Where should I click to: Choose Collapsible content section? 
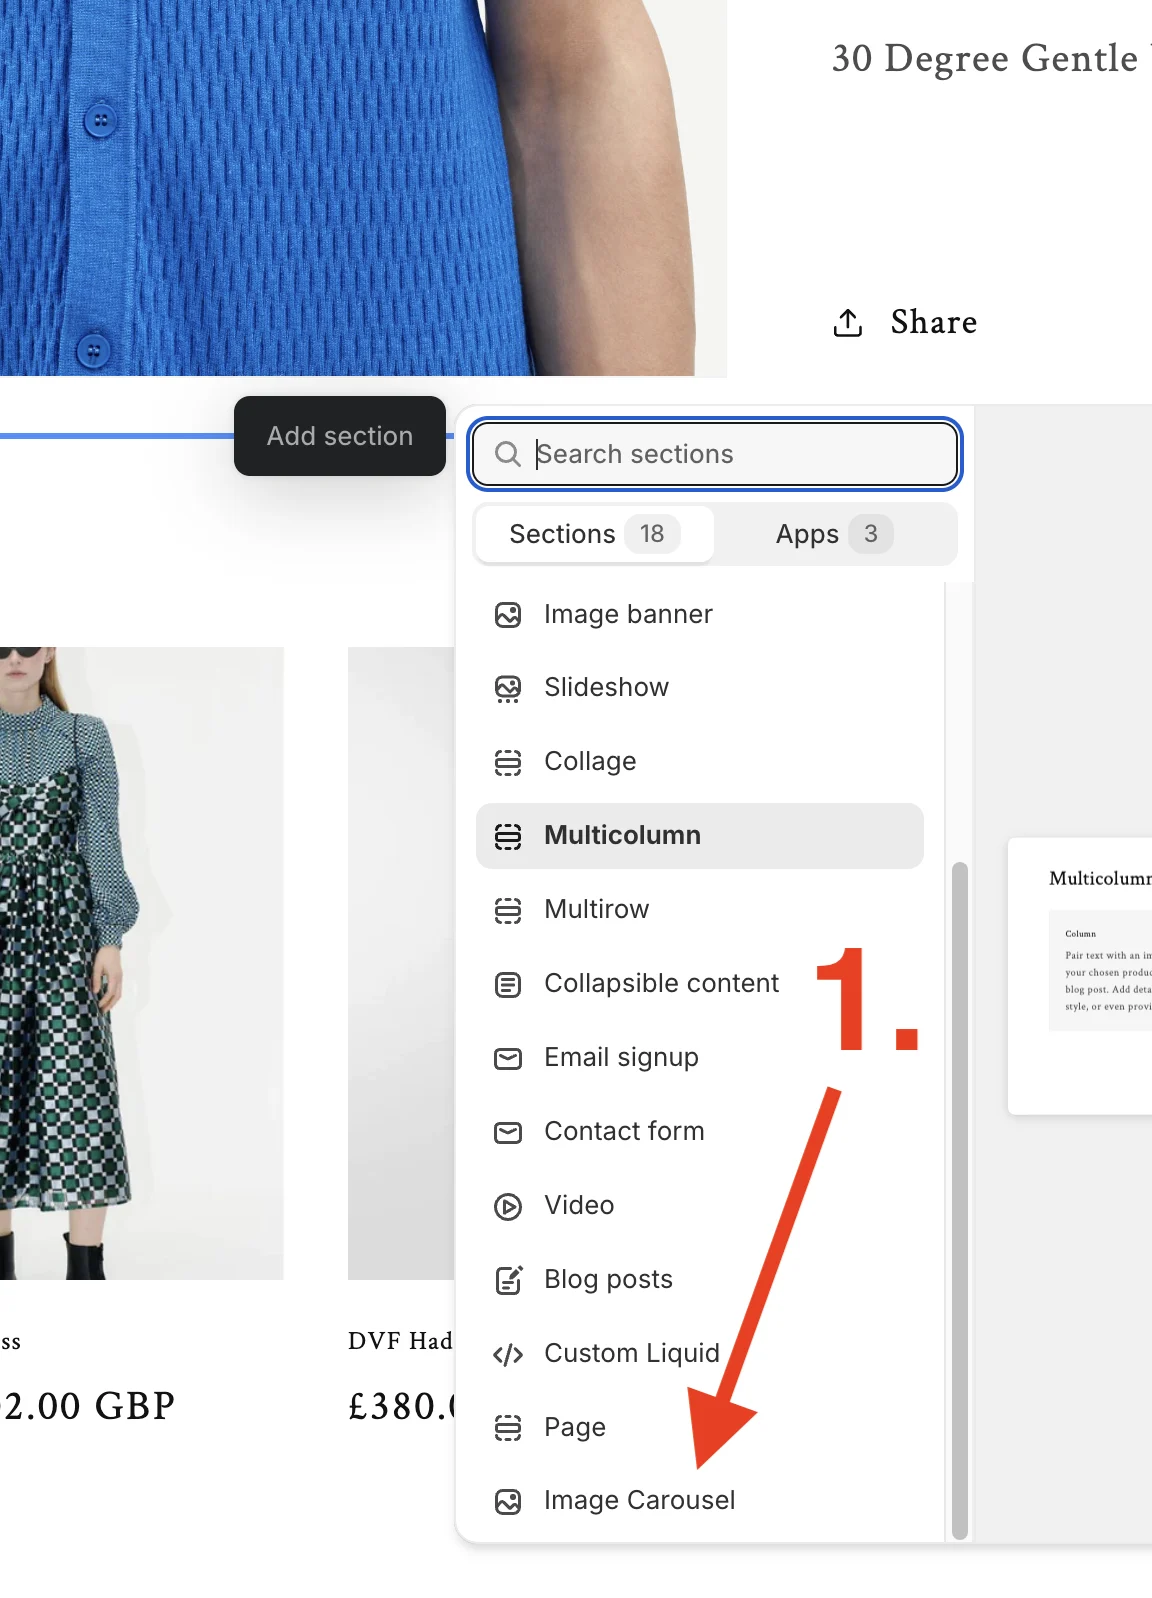(700, 983)
